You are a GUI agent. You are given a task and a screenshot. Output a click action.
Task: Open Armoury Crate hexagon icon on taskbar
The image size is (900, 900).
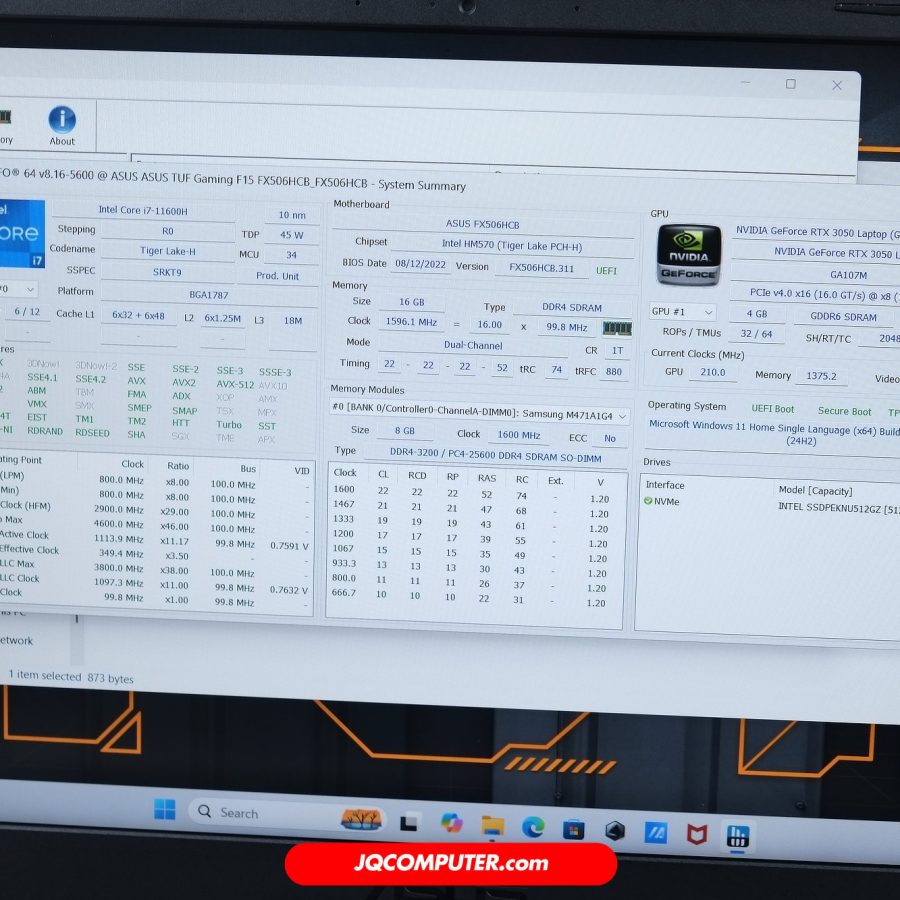(x=615, y=831)
